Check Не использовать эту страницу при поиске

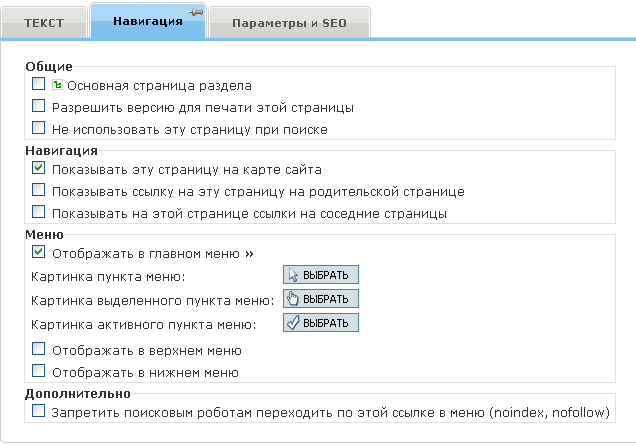39,128
